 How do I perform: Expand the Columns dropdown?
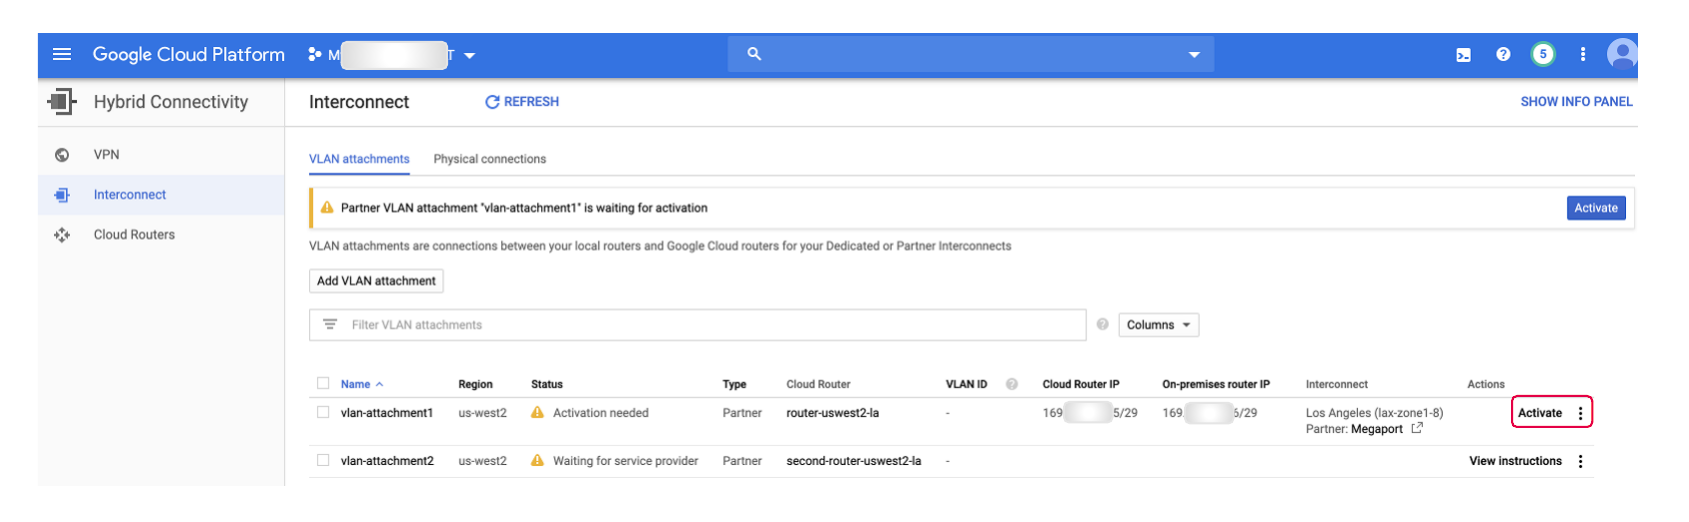(1158, 325)
